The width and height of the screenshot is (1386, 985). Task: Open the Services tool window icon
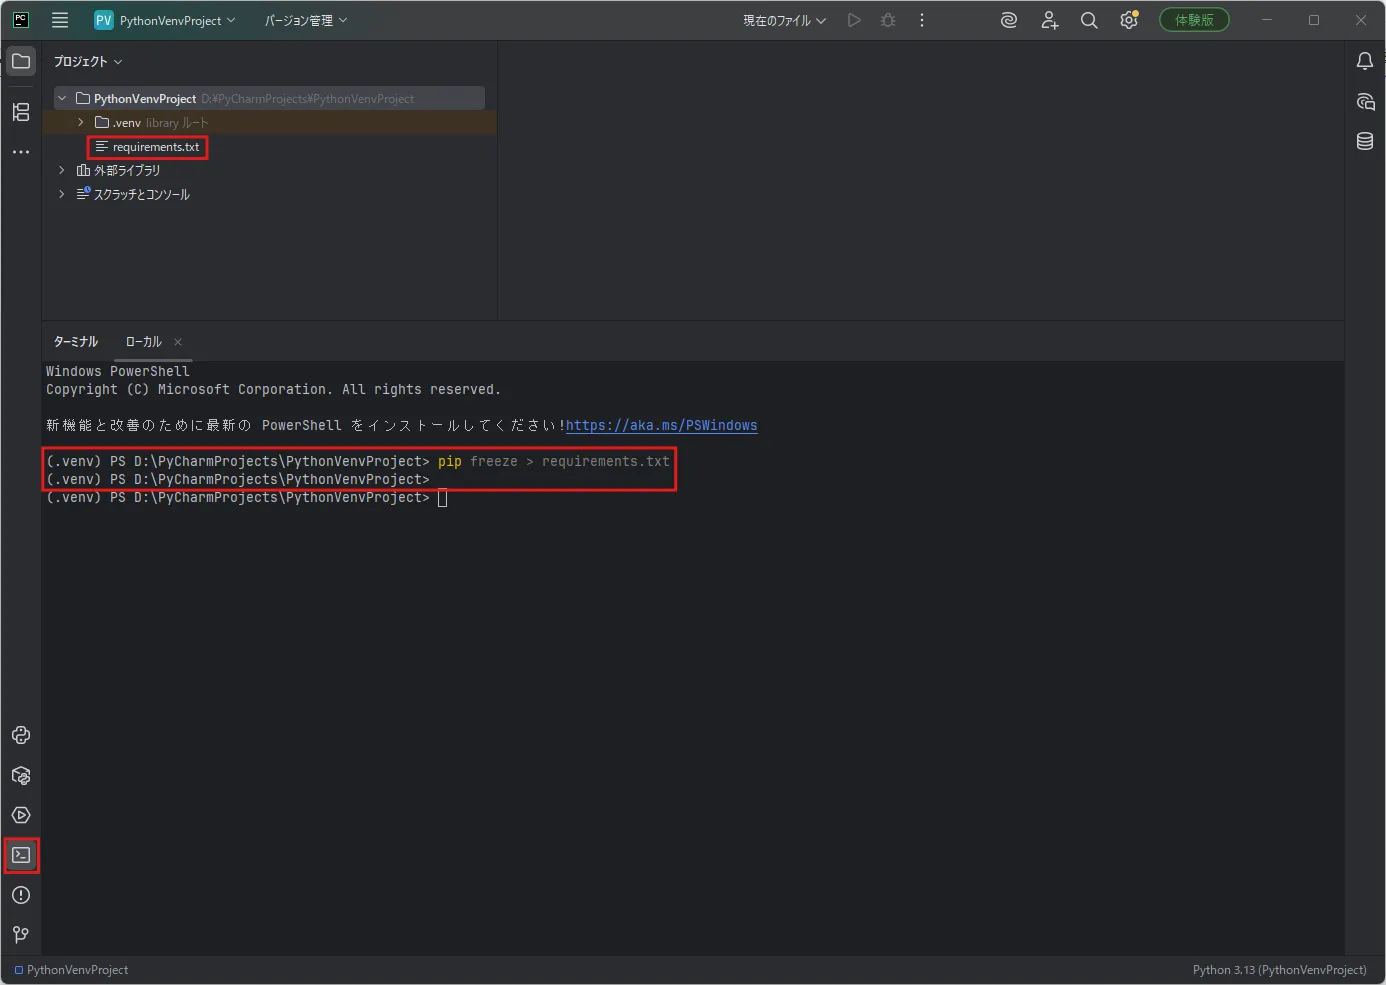pyautogui.click(x=21, y=815)
